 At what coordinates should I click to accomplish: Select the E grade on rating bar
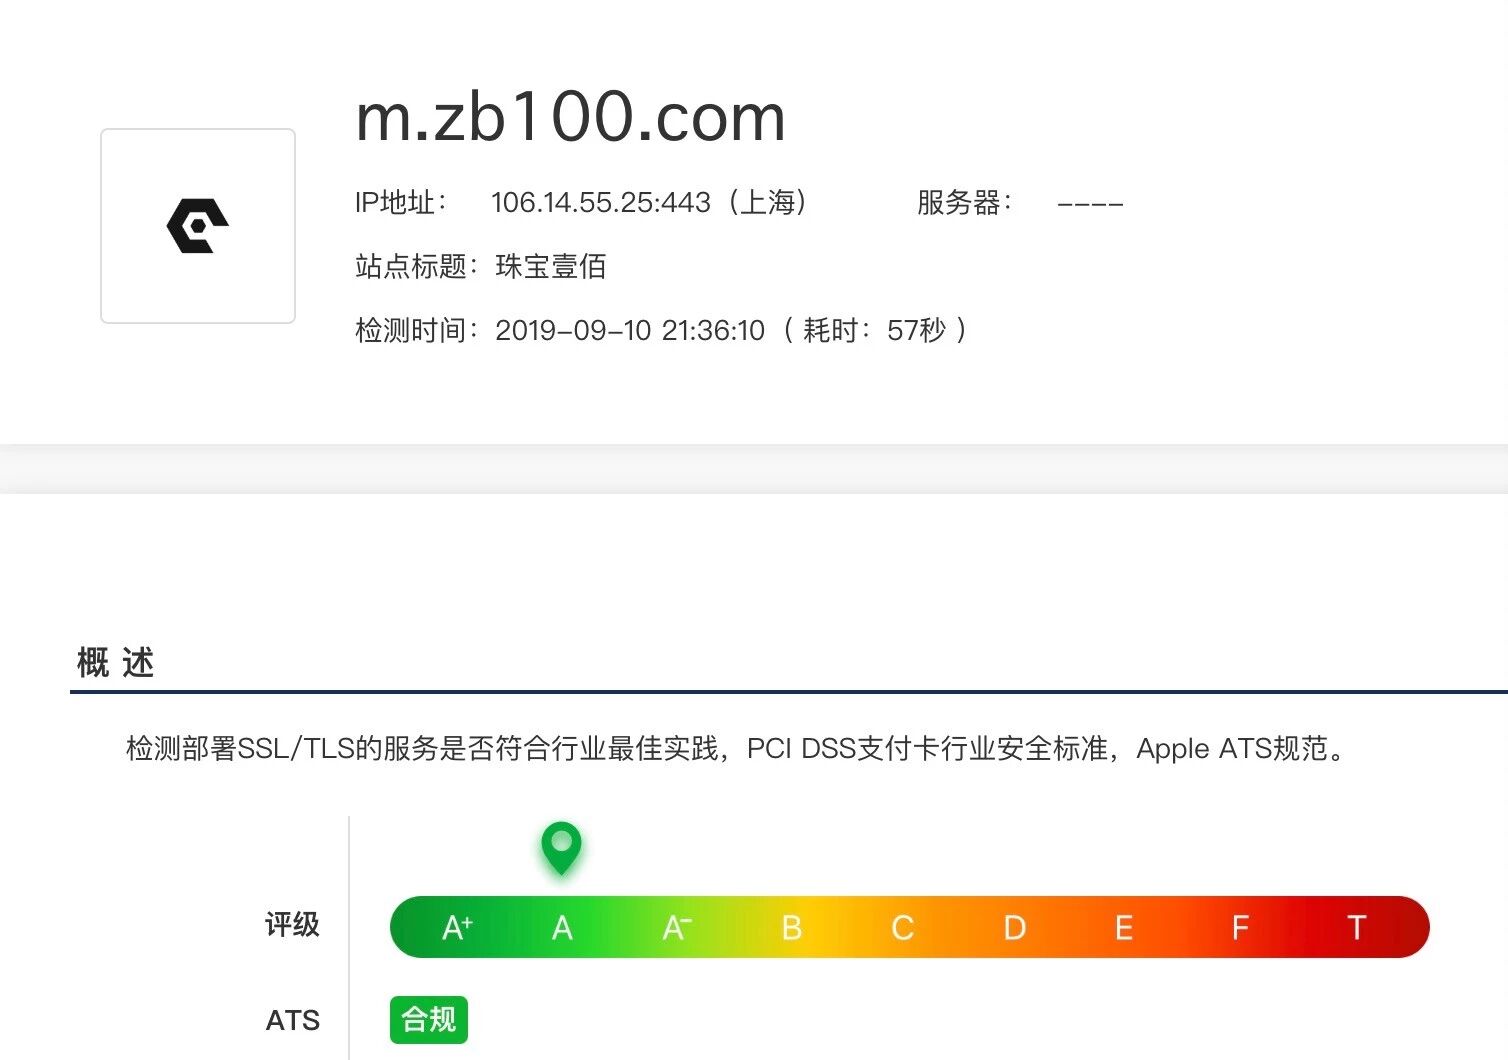(1124, 928)
